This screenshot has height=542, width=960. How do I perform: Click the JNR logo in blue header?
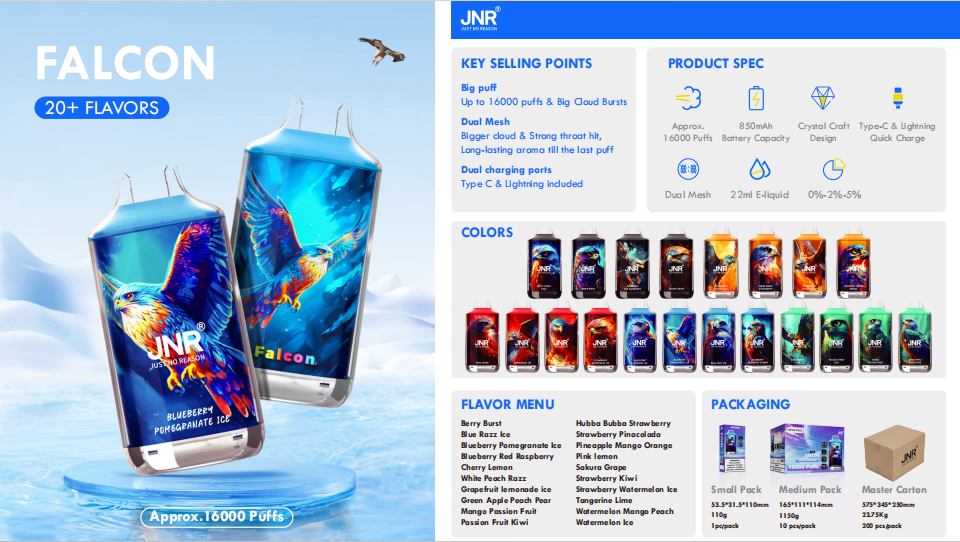pyautogui.click(x=480, y=18)
